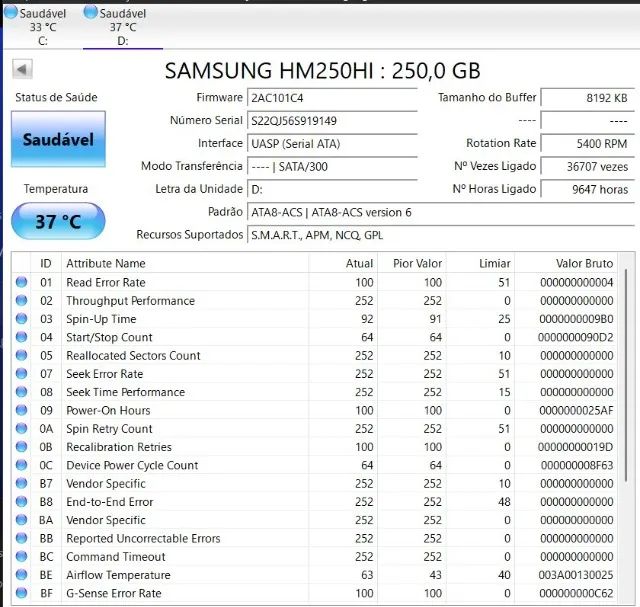This screenshot has height=607, width=640.
Task: Click the status orb for Seek Time Performance
Action: point(21,392)
